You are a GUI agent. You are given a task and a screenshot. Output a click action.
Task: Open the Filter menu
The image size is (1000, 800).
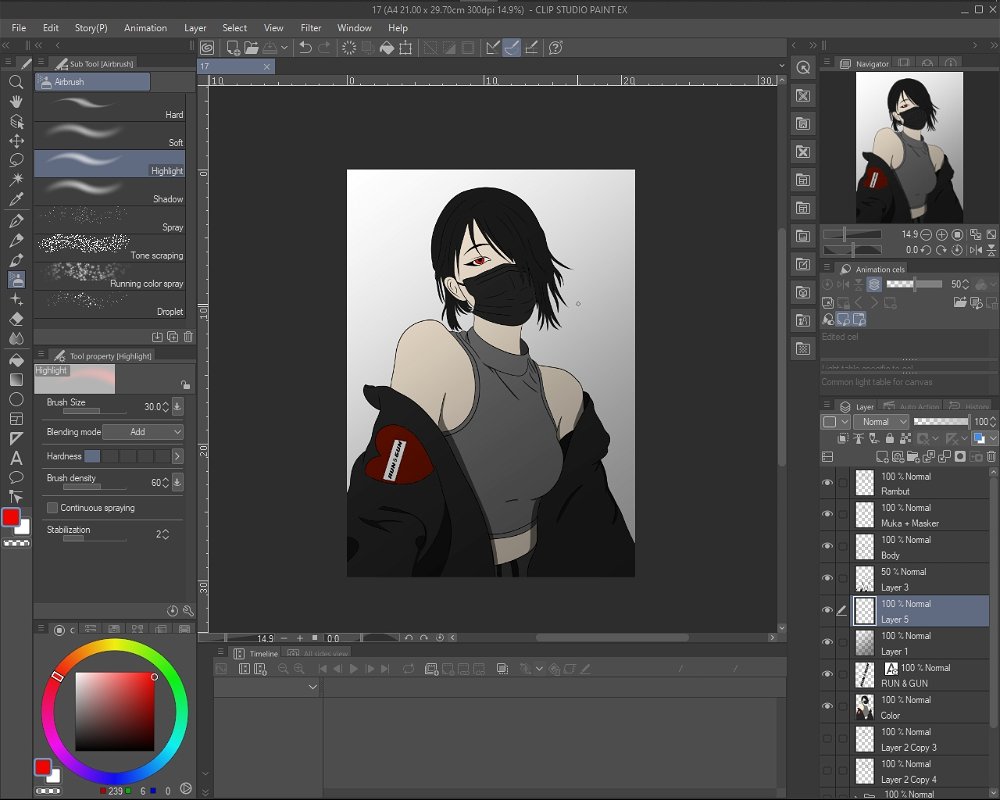coord(311,28)
